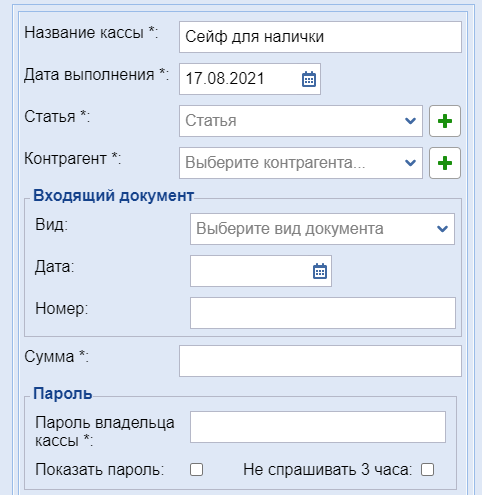Add new Статья with green plus
The height and width of the screenshot is (495, 482).
pos(445,121)
